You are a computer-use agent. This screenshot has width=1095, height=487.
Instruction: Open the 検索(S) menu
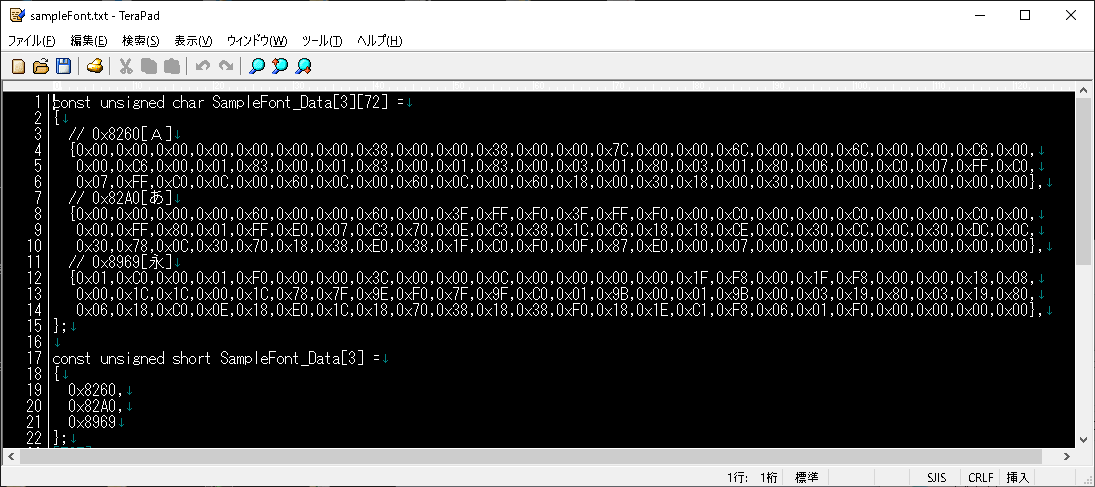coord(140,41)
